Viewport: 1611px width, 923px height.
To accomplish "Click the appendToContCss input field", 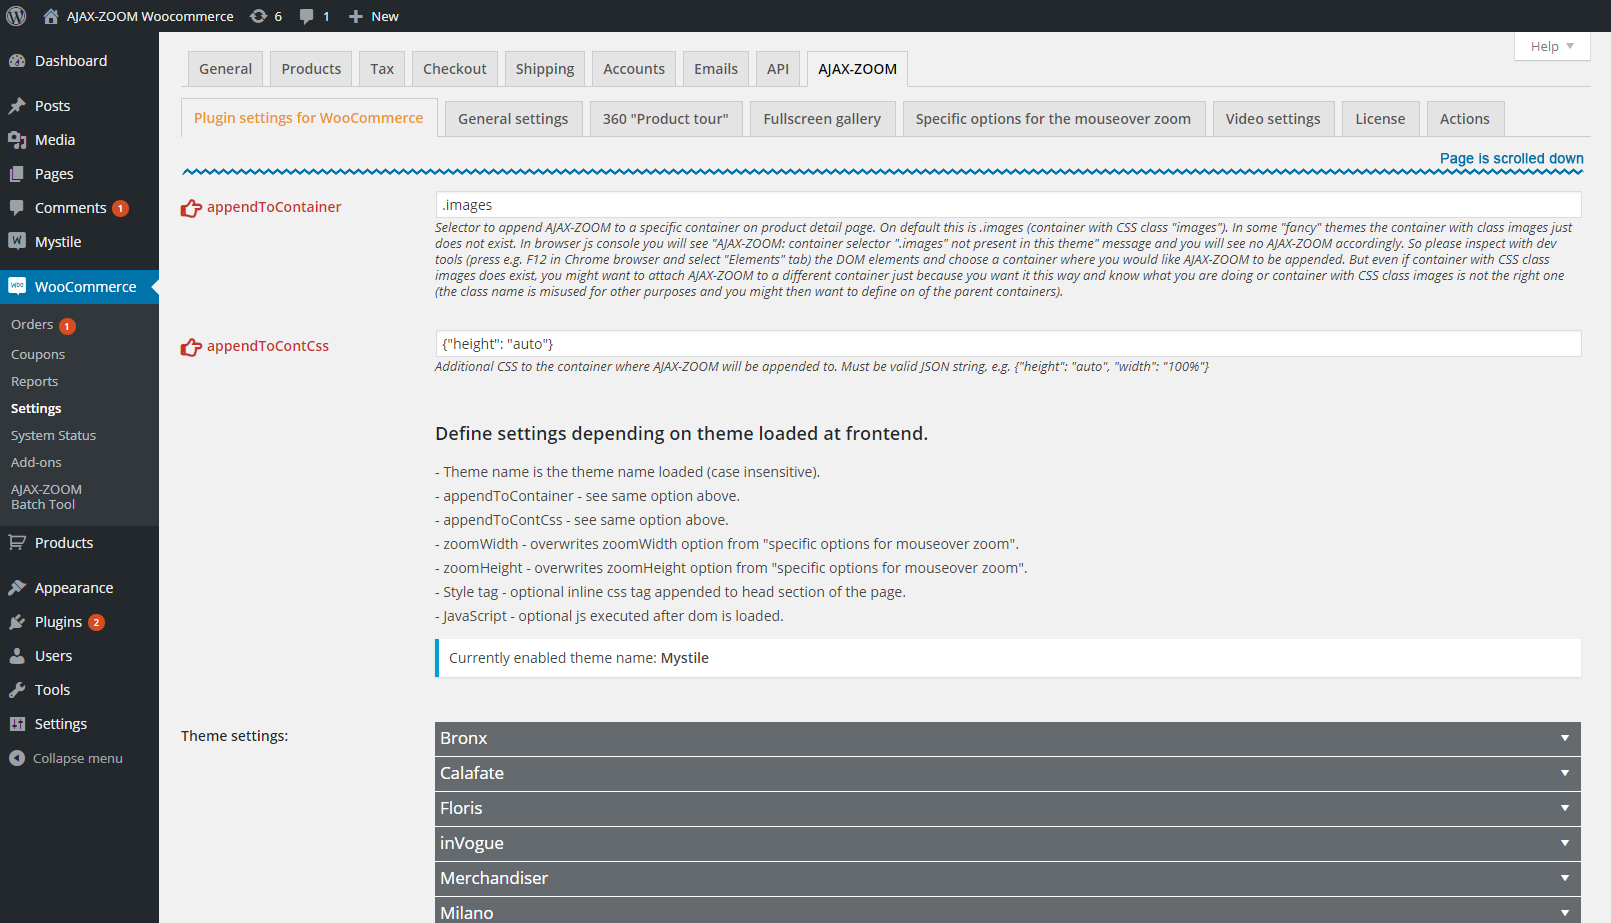I will click(x=1008, y=344).
